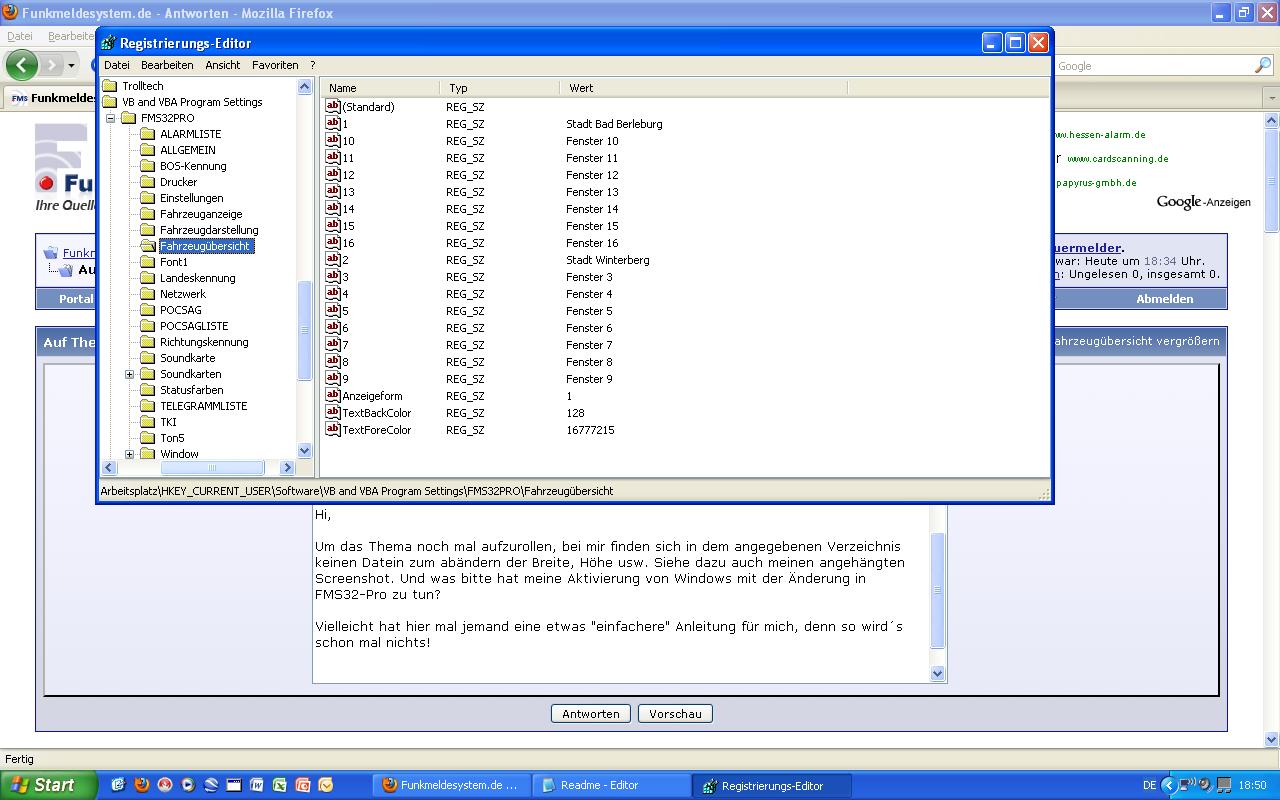The image size is (1280, 800).
Task: Open the Favoriten menu in the Registry Editor
Action: coord(275,65)
